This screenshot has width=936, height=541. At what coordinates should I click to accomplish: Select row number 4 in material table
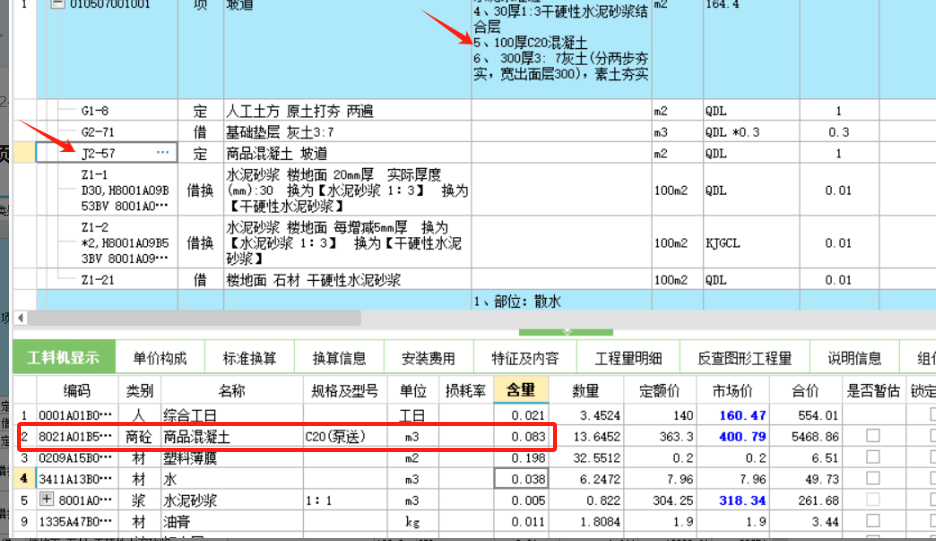coord(24,478)
